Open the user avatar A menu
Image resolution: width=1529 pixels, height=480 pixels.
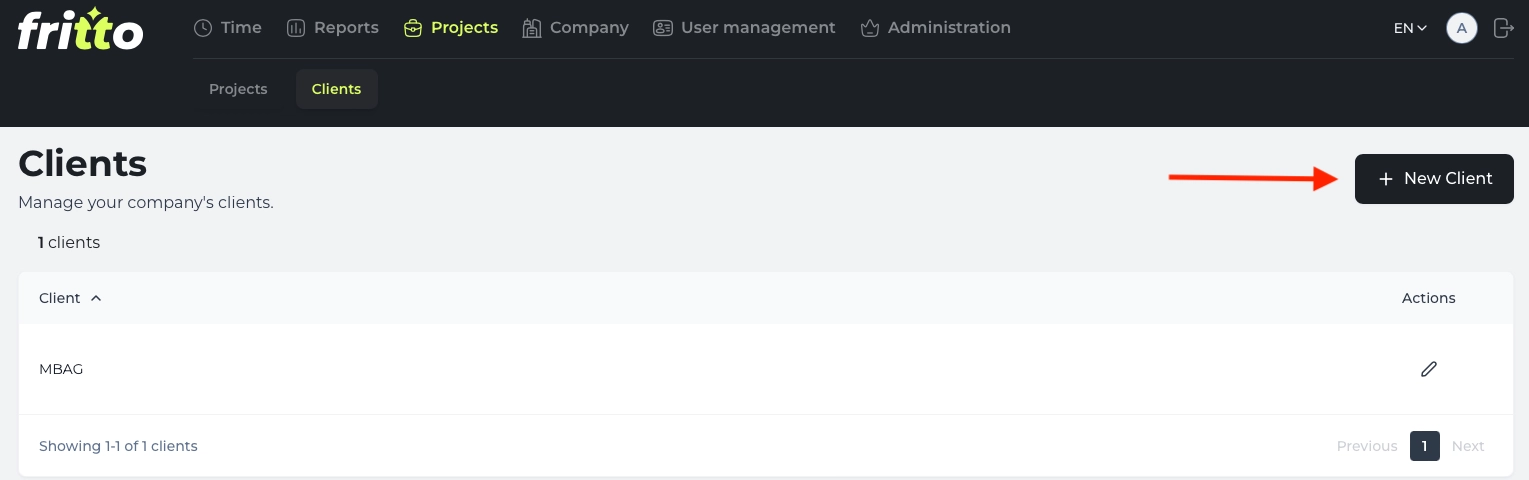[1462, 28]
